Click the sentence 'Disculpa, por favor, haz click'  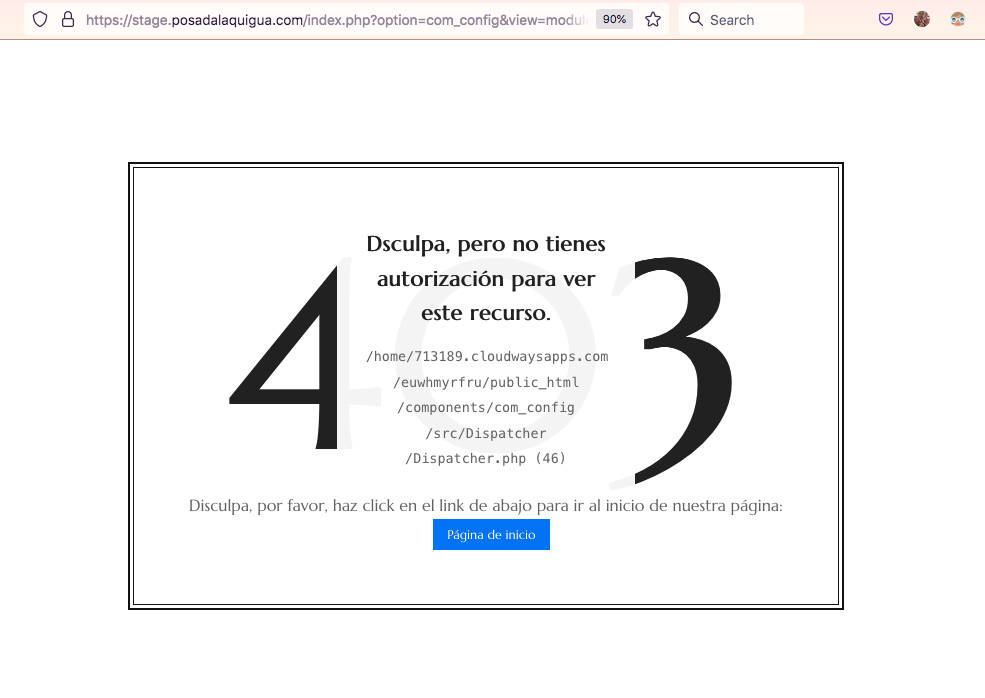tap(486, 506)
